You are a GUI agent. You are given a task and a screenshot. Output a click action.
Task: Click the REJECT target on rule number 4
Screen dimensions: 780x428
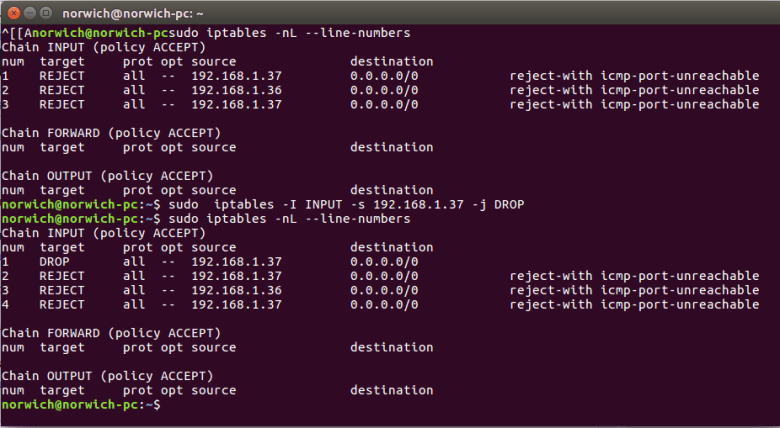coord(62,305)
